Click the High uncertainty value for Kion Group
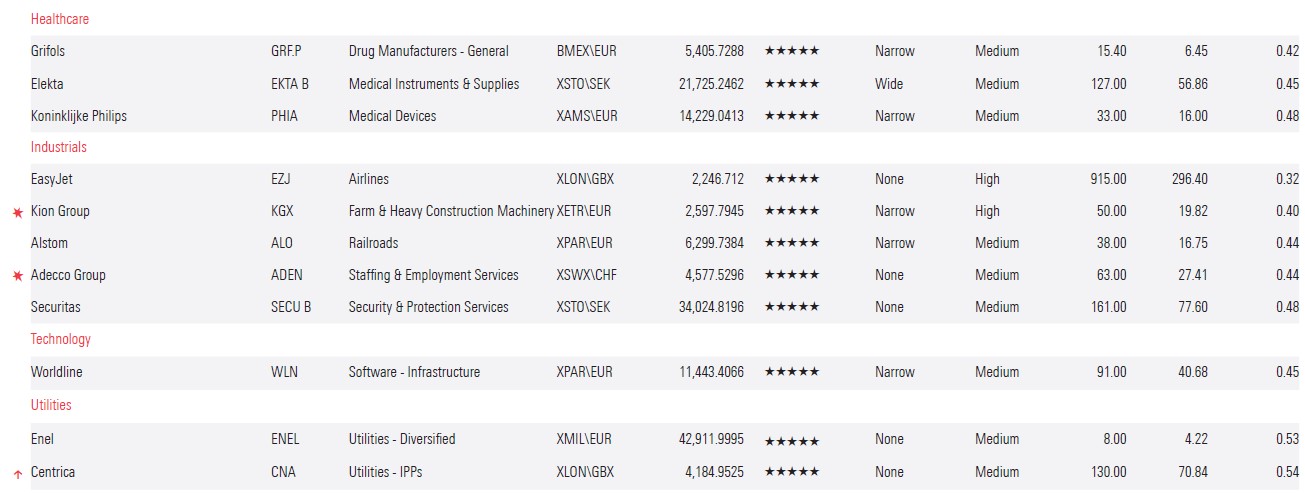Screen dimensions: 1305x493 coord(987,211)
